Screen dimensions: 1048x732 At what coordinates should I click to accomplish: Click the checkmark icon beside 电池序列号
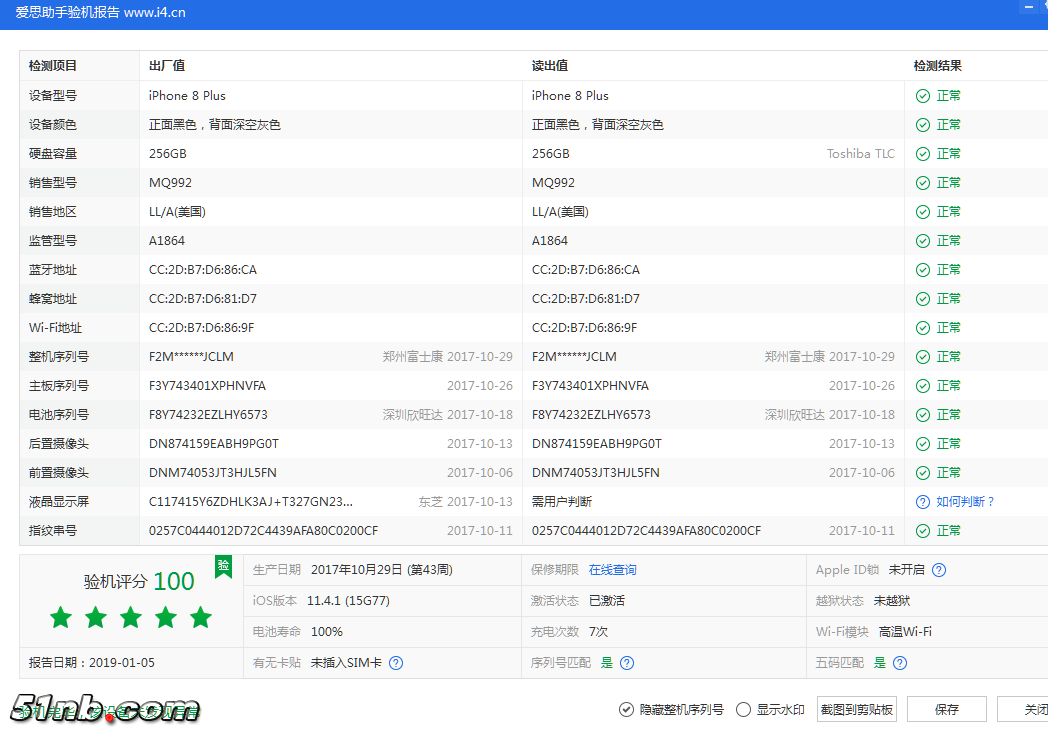pos(922,414)
